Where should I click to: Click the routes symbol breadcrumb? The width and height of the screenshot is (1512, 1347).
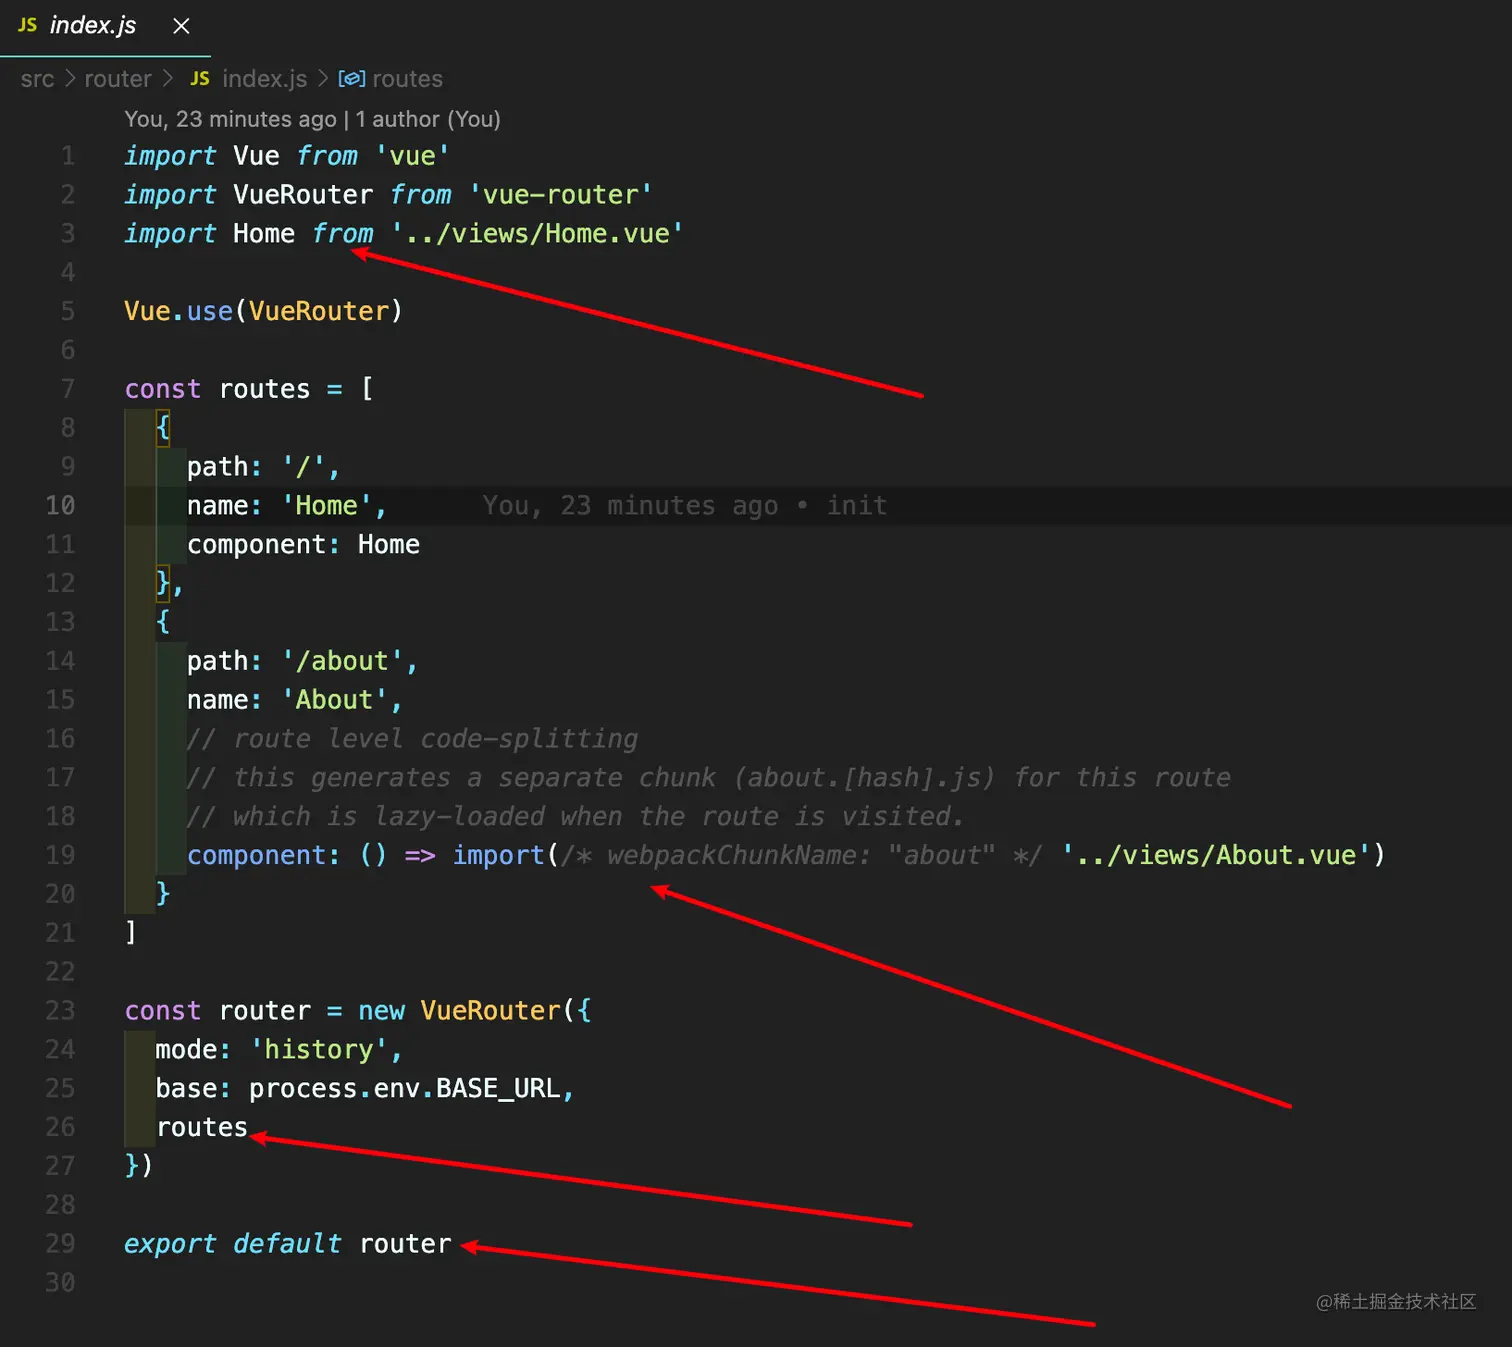(407, 79)
